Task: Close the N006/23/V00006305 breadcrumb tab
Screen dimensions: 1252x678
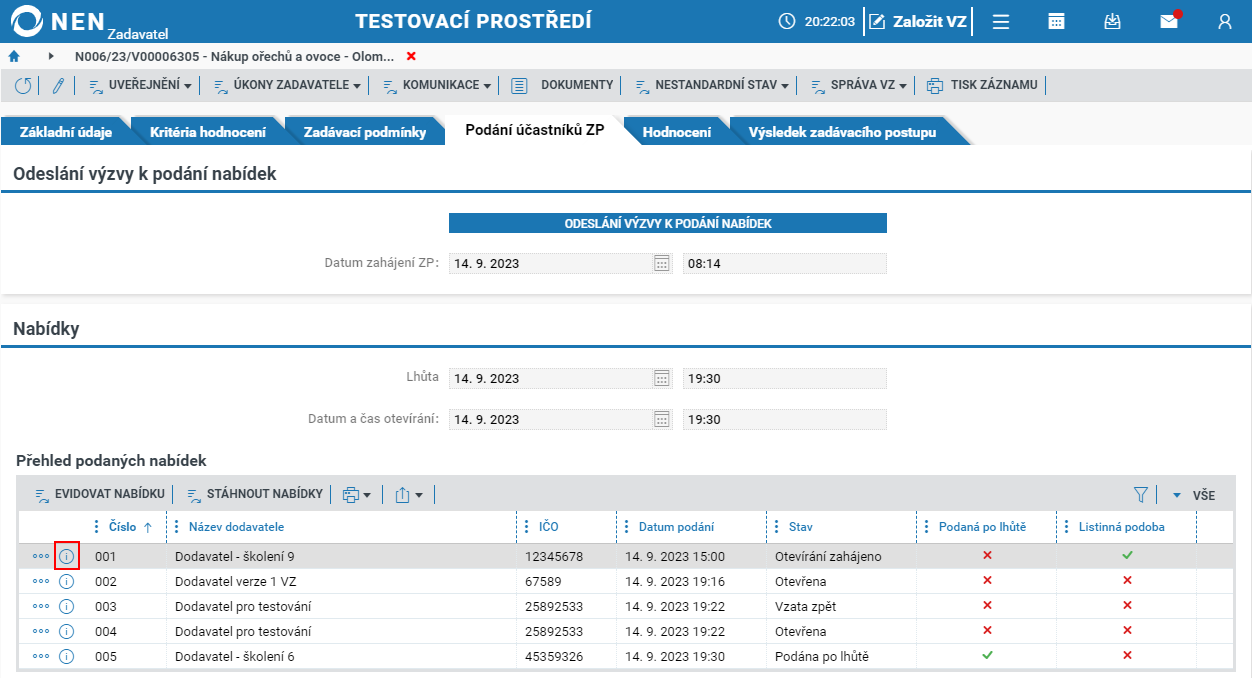Action: tap(411, 56)
